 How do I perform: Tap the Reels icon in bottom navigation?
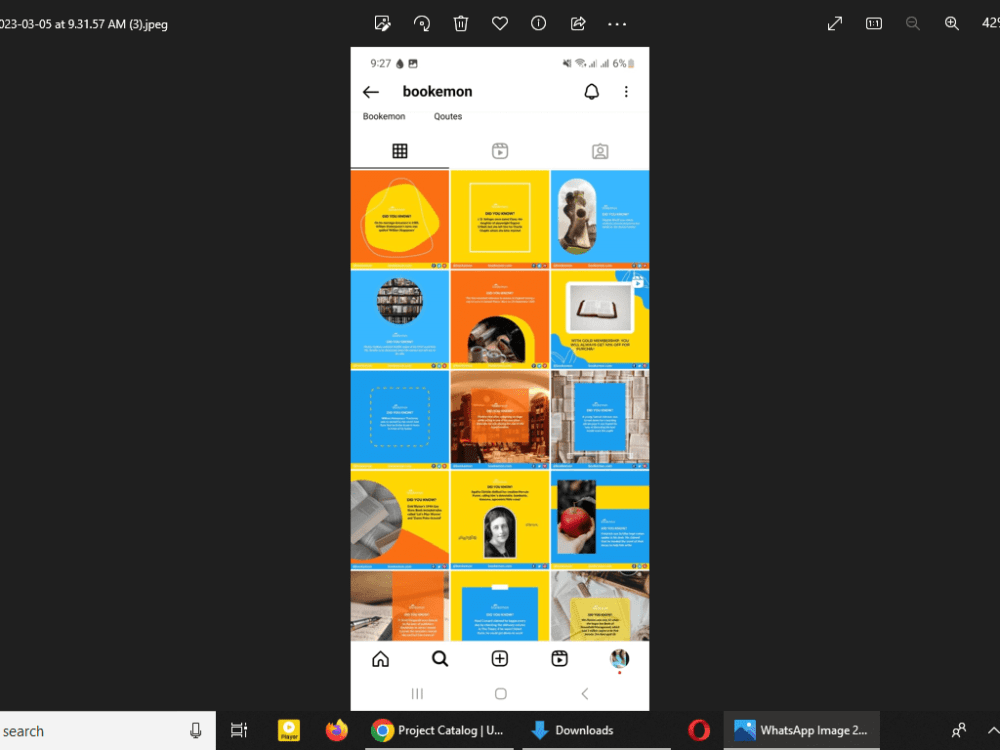(x=559, y=659)
